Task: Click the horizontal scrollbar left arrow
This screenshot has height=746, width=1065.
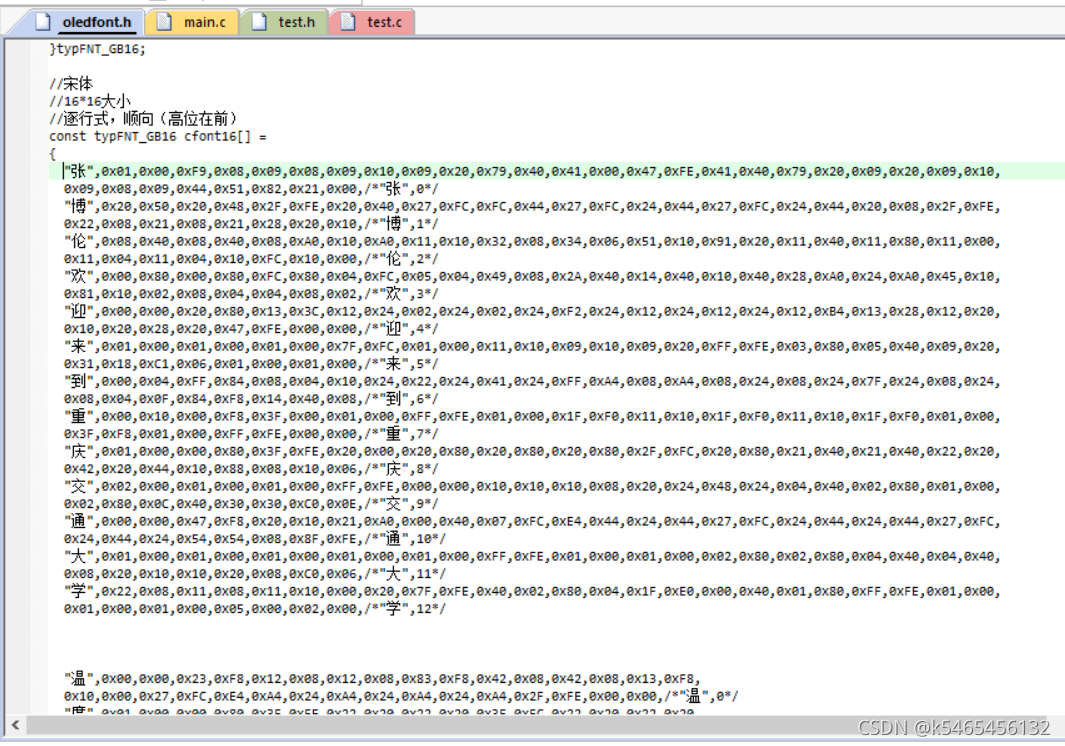Action: point(15,725)
